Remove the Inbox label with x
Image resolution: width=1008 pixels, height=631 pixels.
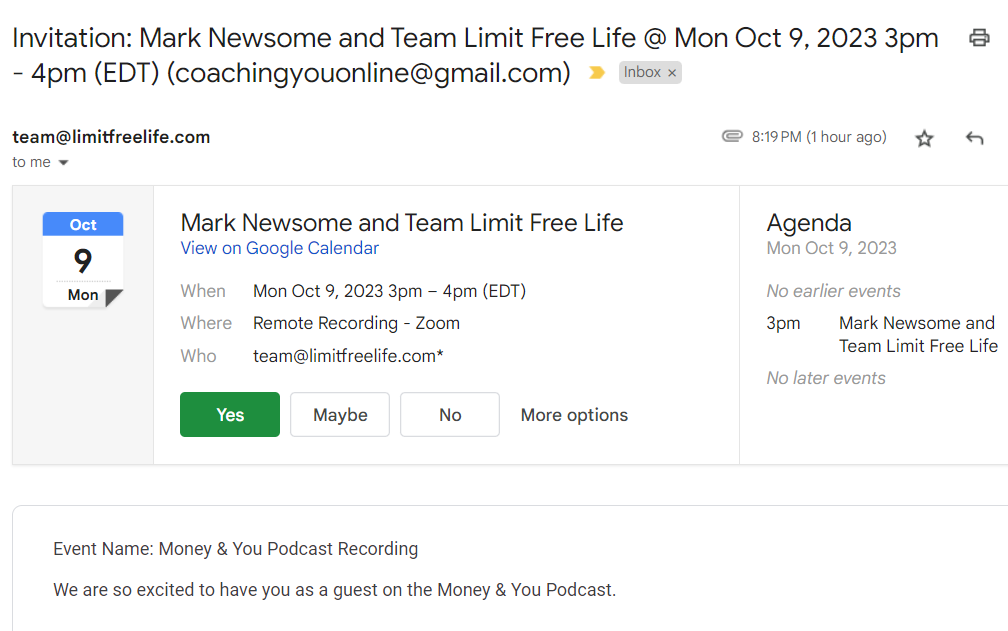672,73
